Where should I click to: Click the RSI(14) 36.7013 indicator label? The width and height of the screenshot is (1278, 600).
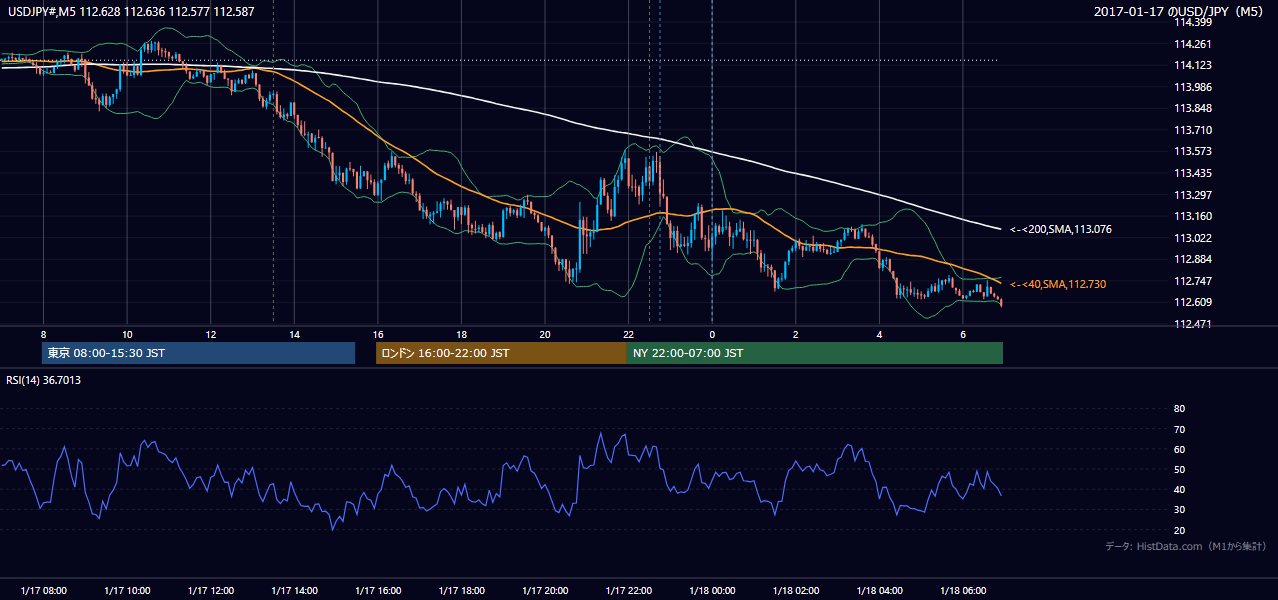44,379
